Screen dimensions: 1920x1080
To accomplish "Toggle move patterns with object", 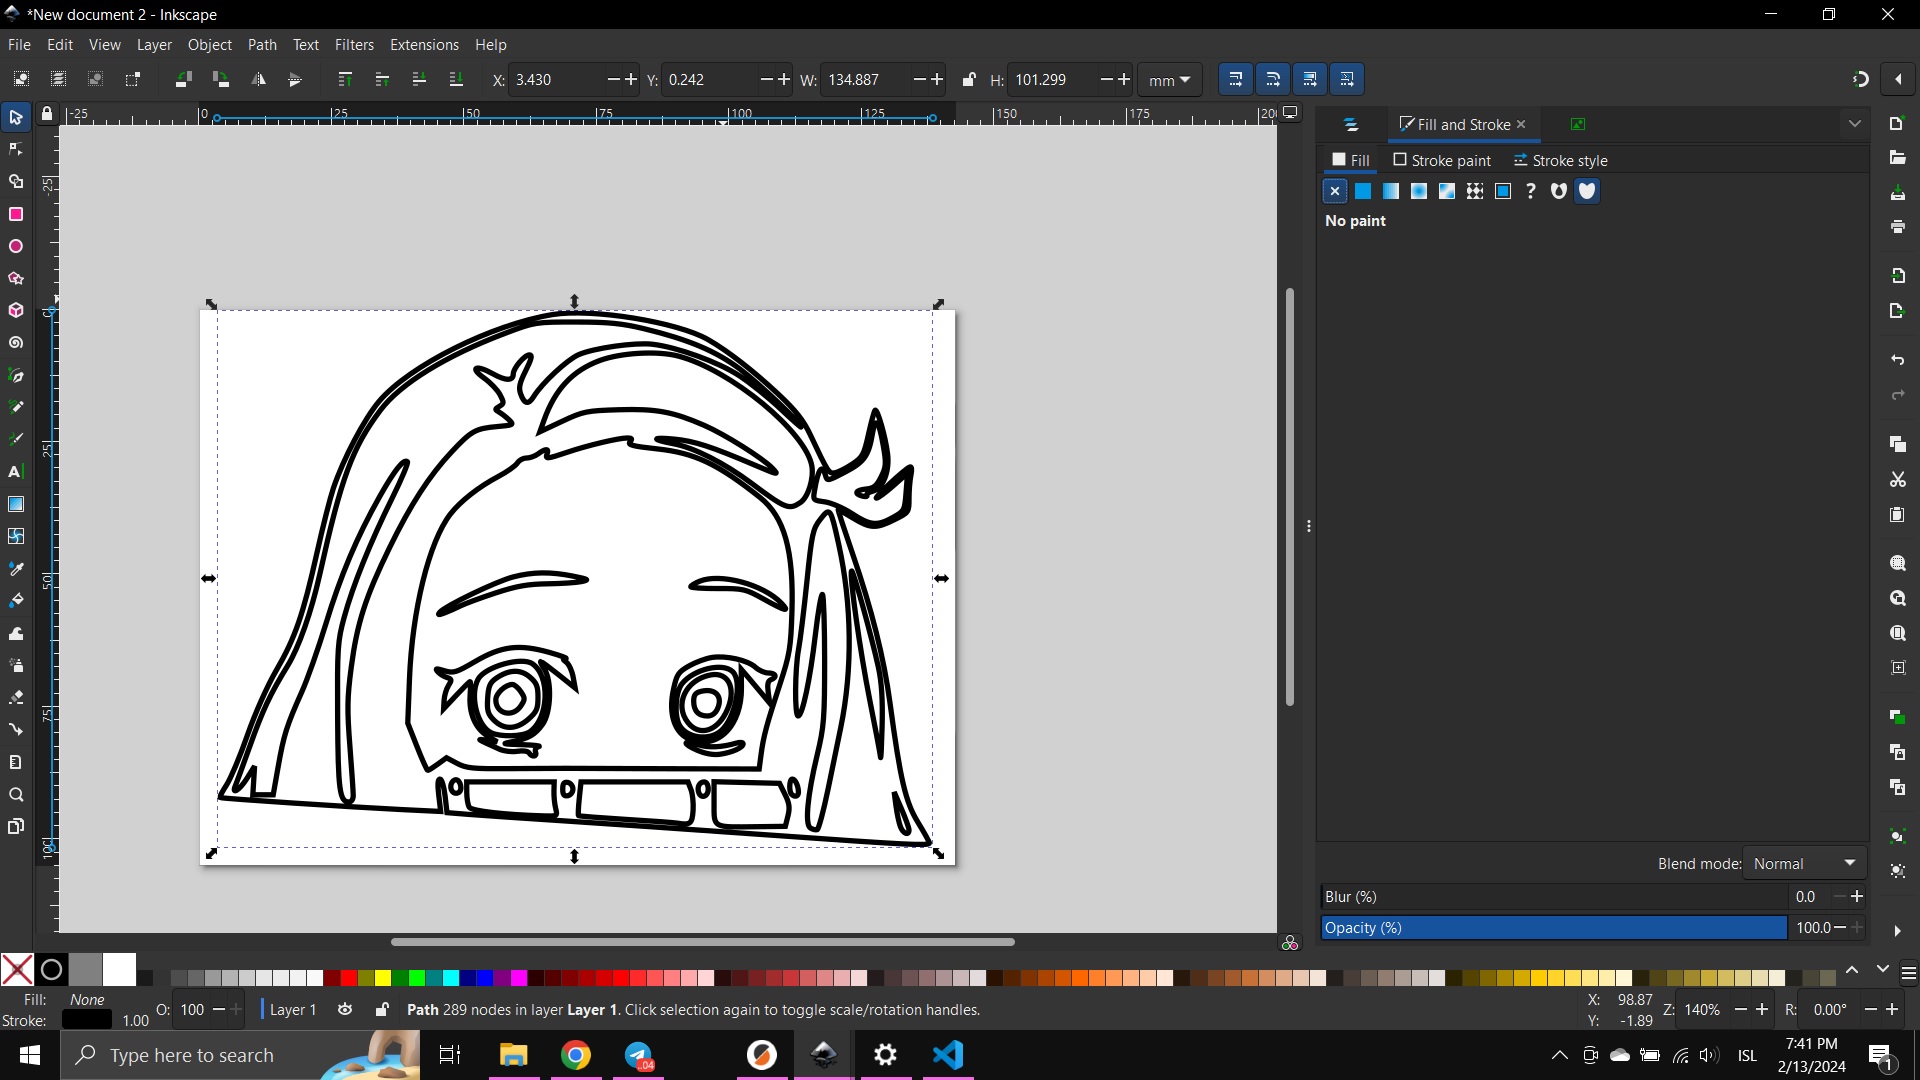I will (1347, 80).
